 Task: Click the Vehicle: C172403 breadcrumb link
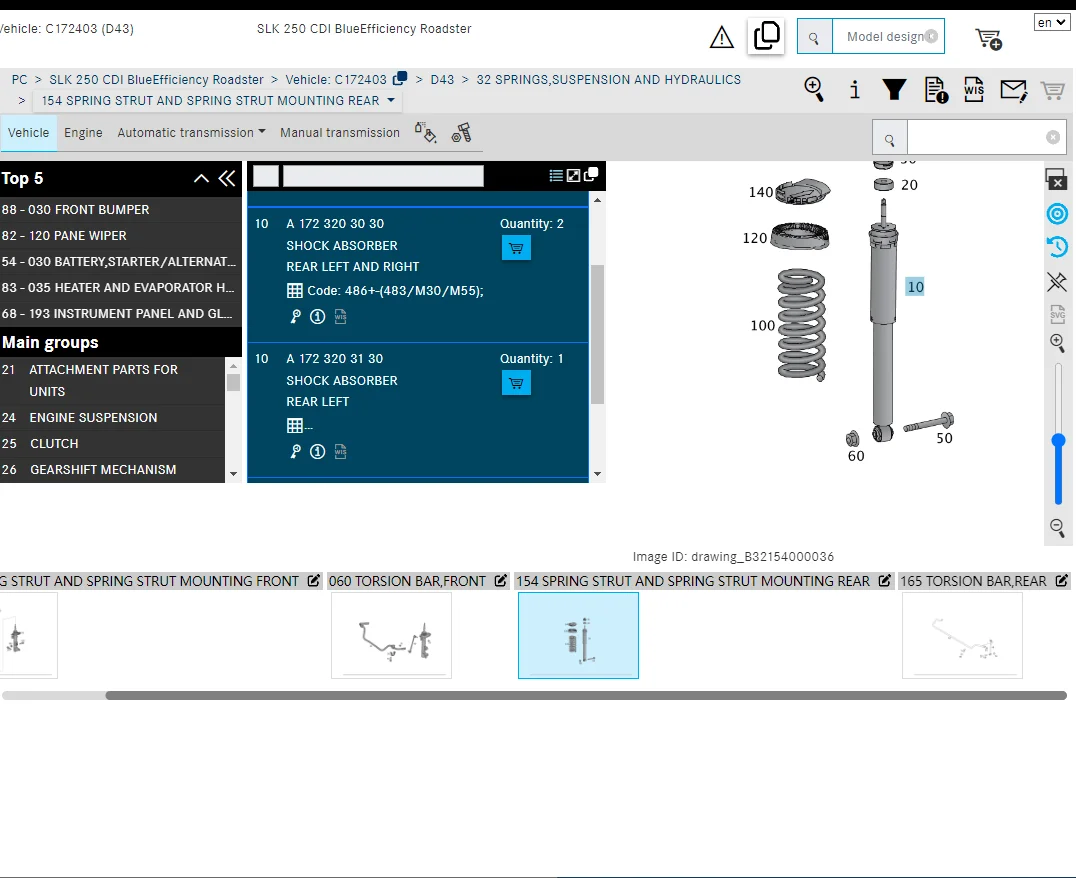pyautogui.click(x=336, y=80)
